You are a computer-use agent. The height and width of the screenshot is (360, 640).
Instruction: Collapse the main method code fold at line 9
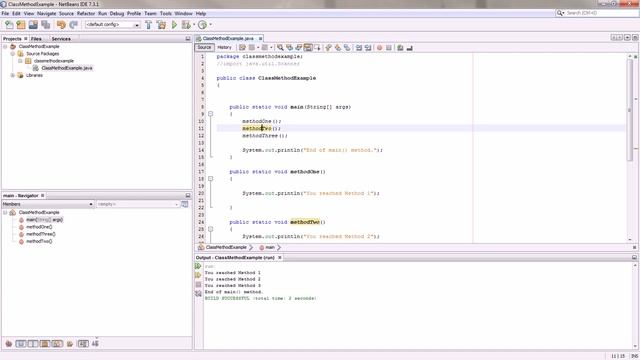point(211,114)
